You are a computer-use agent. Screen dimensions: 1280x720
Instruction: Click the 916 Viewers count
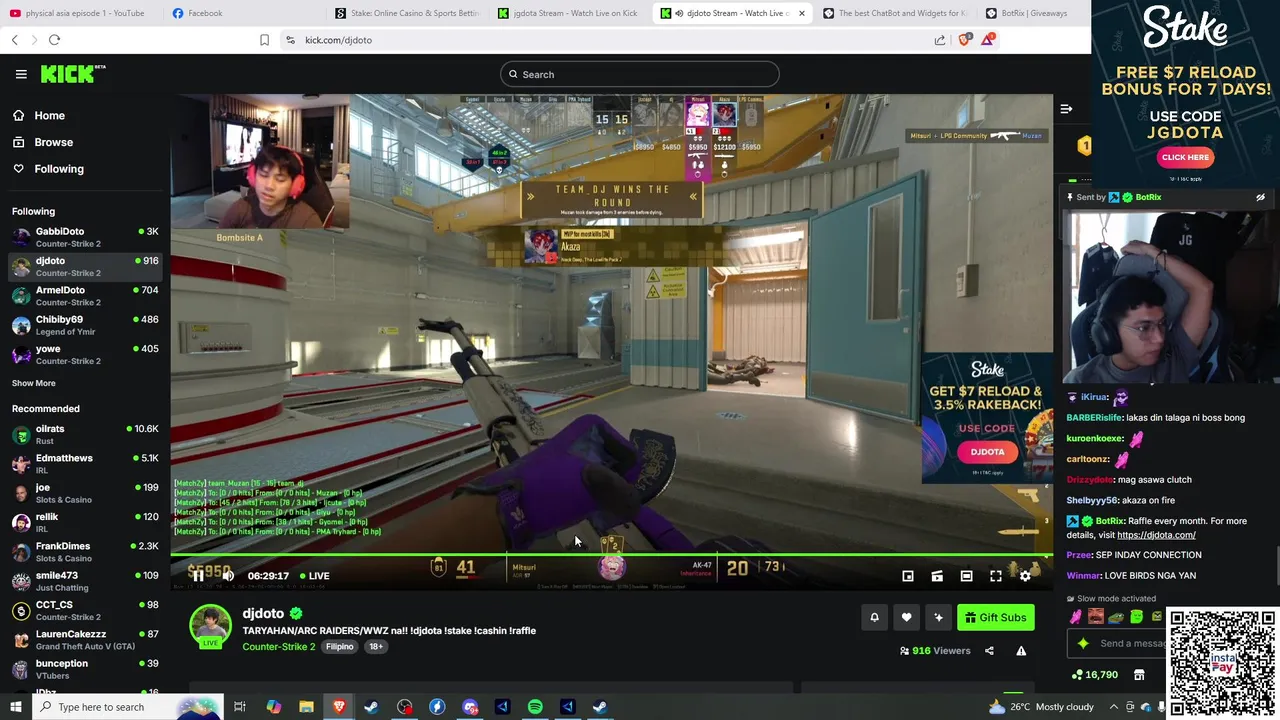pos(935,651)
